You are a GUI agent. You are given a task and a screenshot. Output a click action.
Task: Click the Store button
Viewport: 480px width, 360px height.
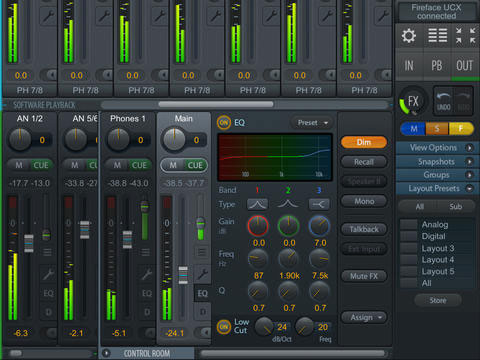[x=438, y=301]
